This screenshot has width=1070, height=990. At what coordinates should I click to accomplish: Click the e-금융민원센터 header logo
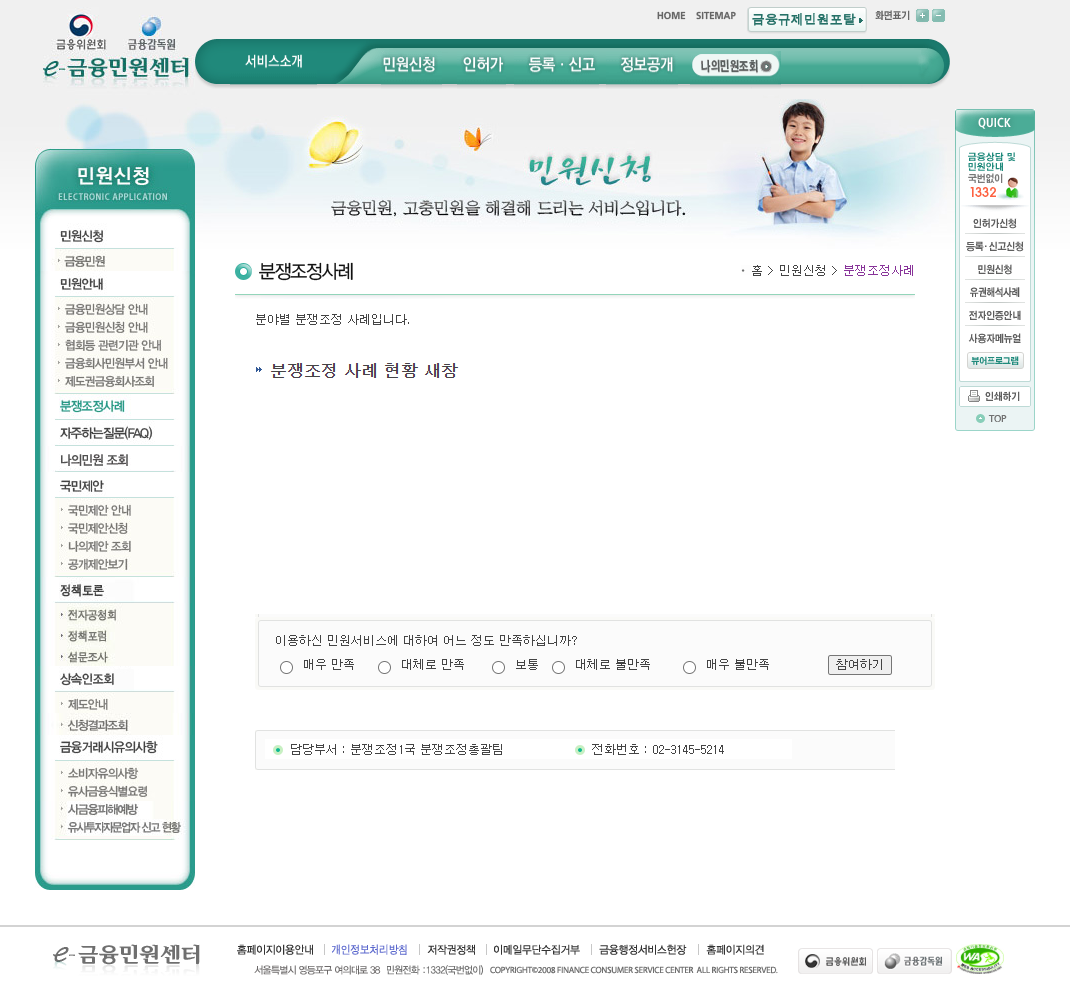(116, 67)
